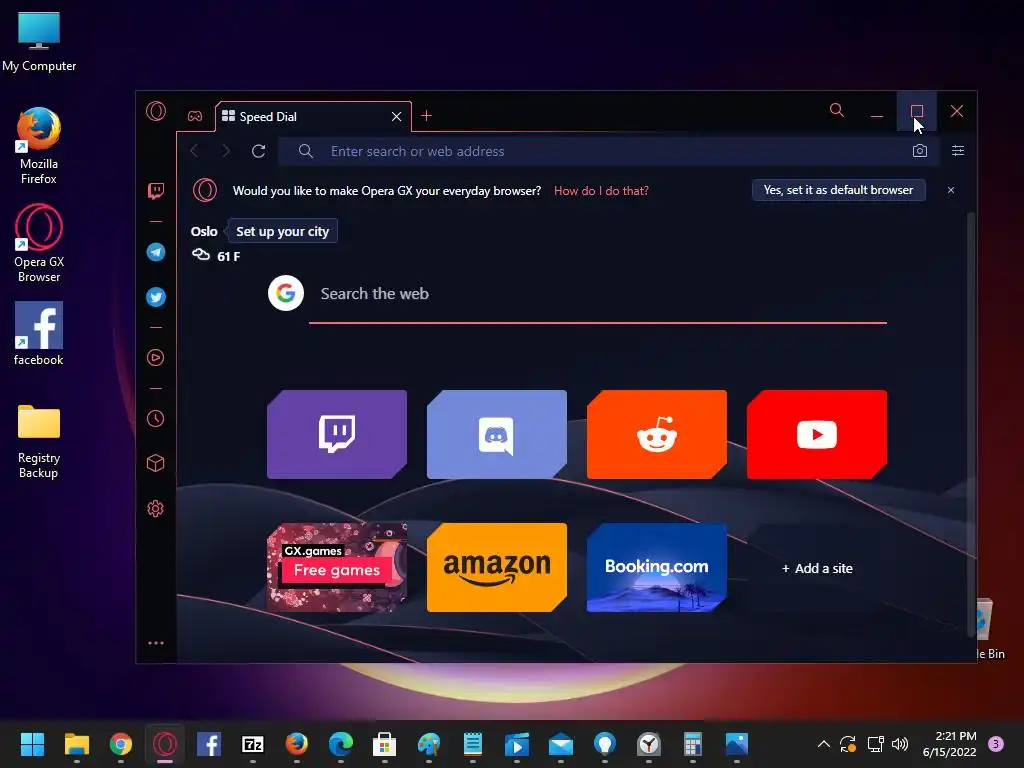
Task: Open Mail app from taskbar
Action: click(561, 744)
